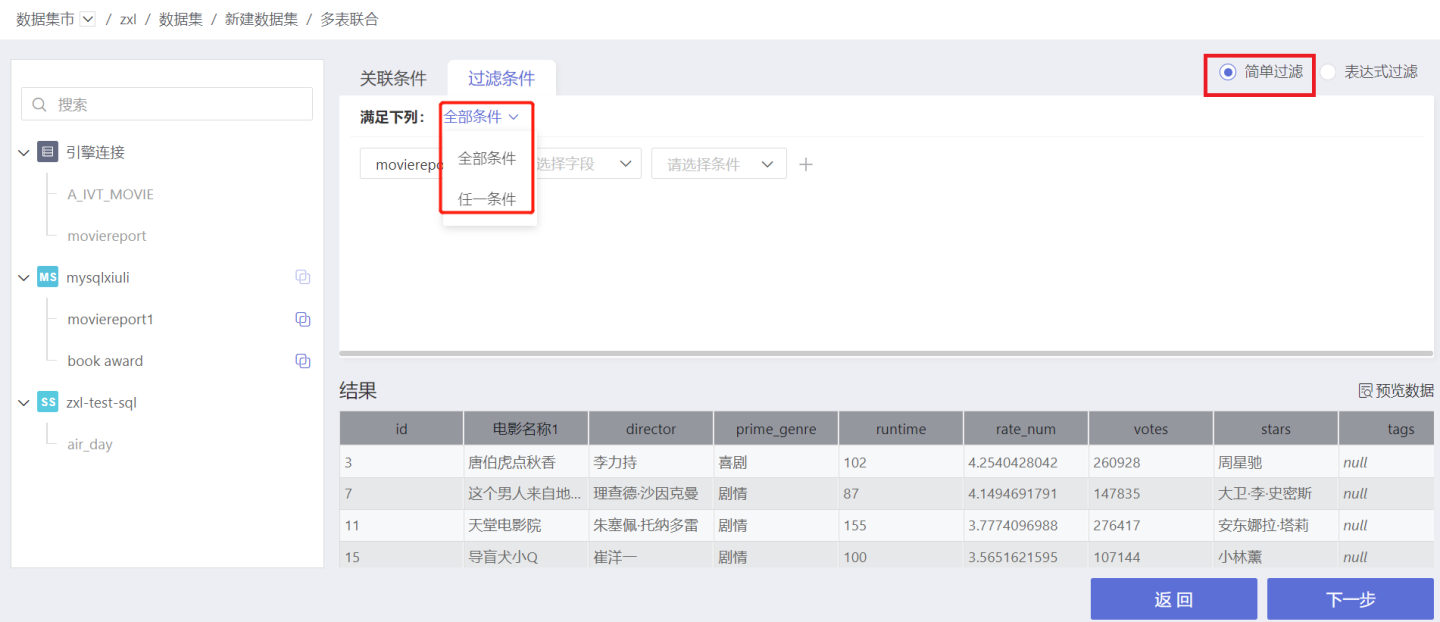Click the plus icon to add filter condition
The height and width of the screenshot is (622, 1440).
[x=806, y=164]
